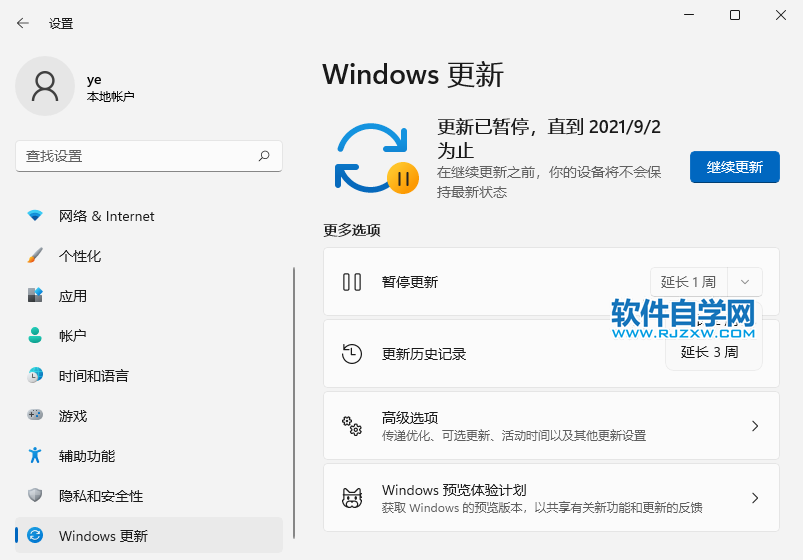Select the personalization paintbrush icon

tap(35, 255)
